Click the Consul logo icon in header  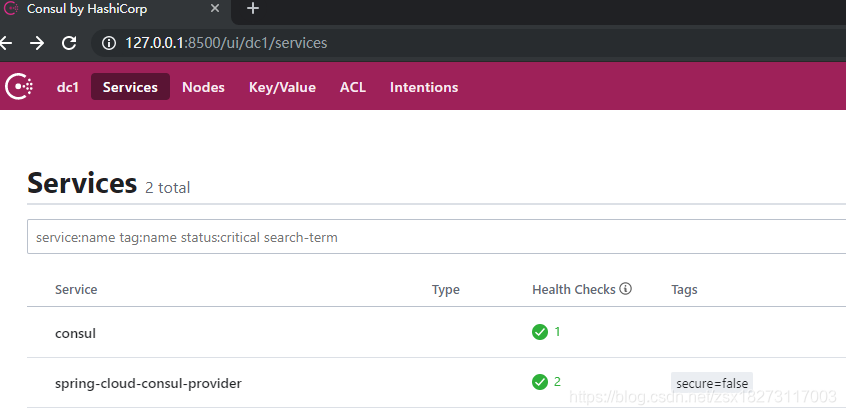pos(19,86)
